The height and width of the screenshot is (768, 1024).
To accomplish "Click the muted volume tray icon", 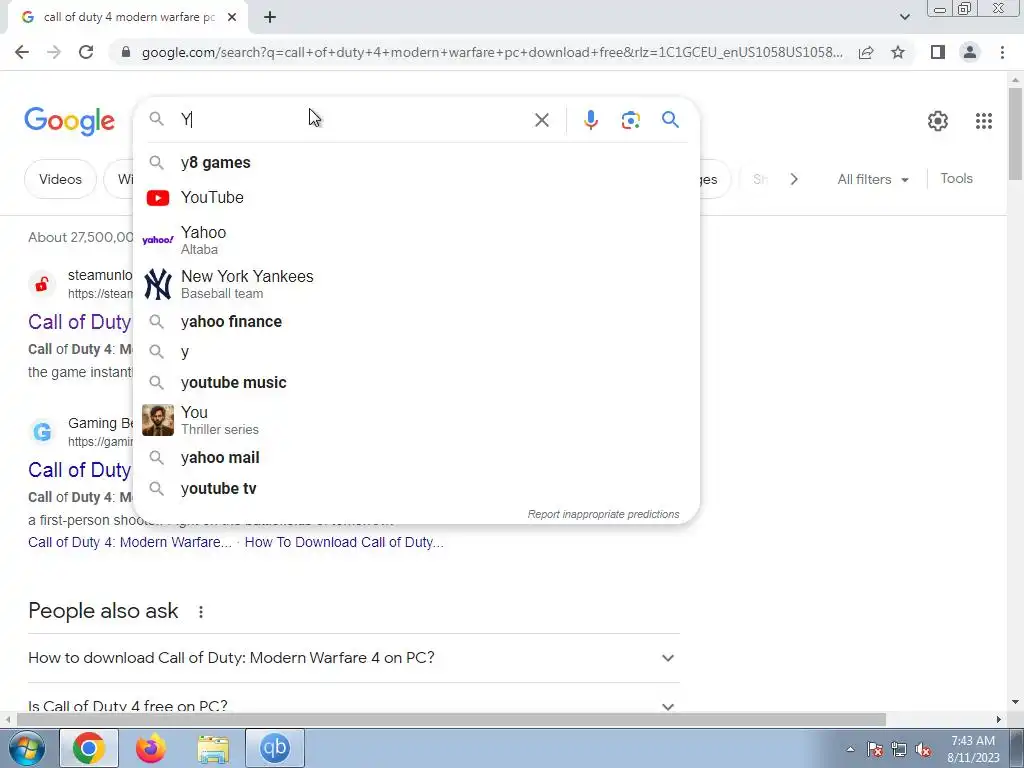I will pos(923,750).
